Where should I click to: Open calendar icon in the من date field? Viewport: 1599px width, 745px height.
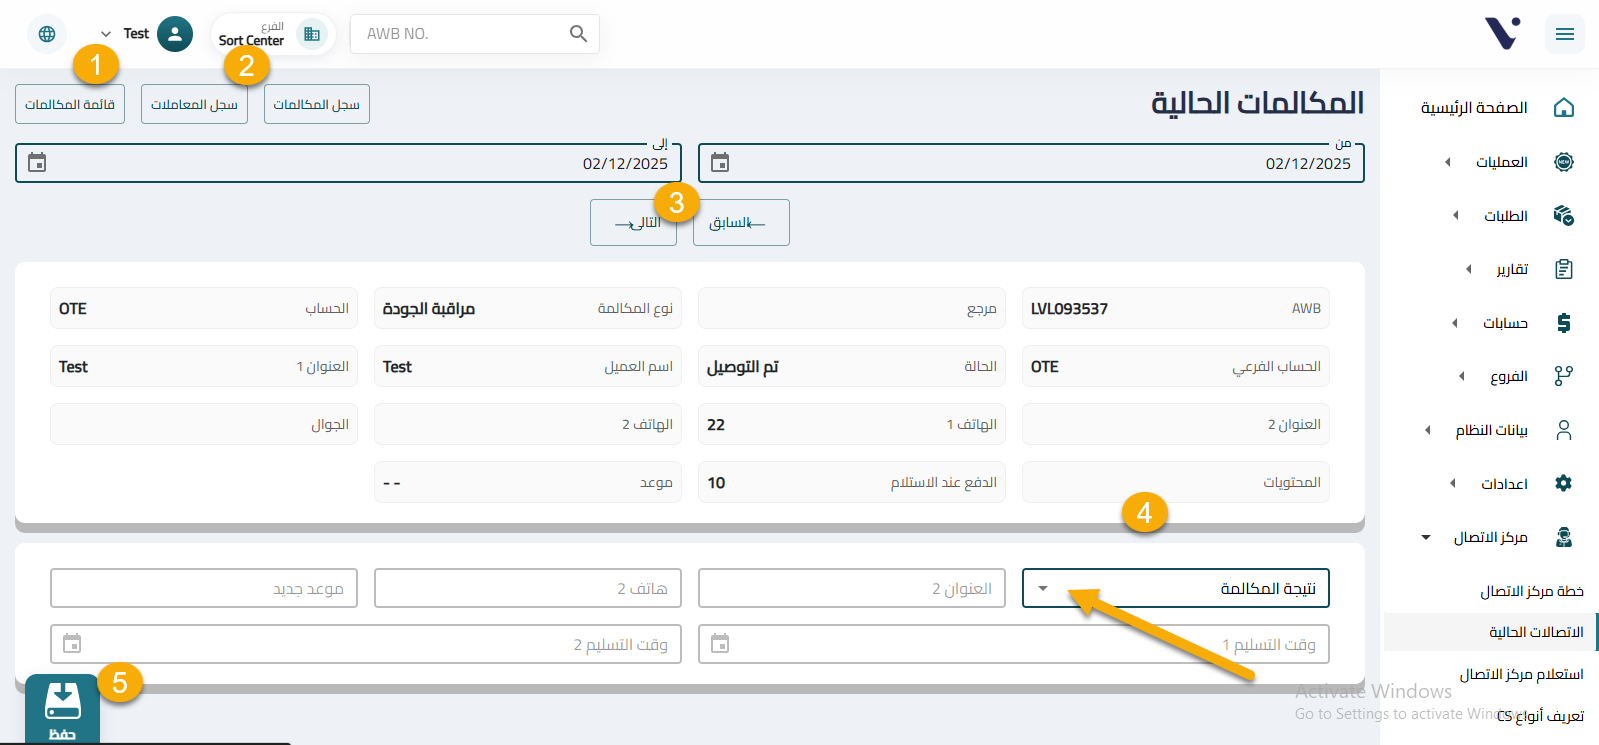pyautogui.click(x=720, y=162)
